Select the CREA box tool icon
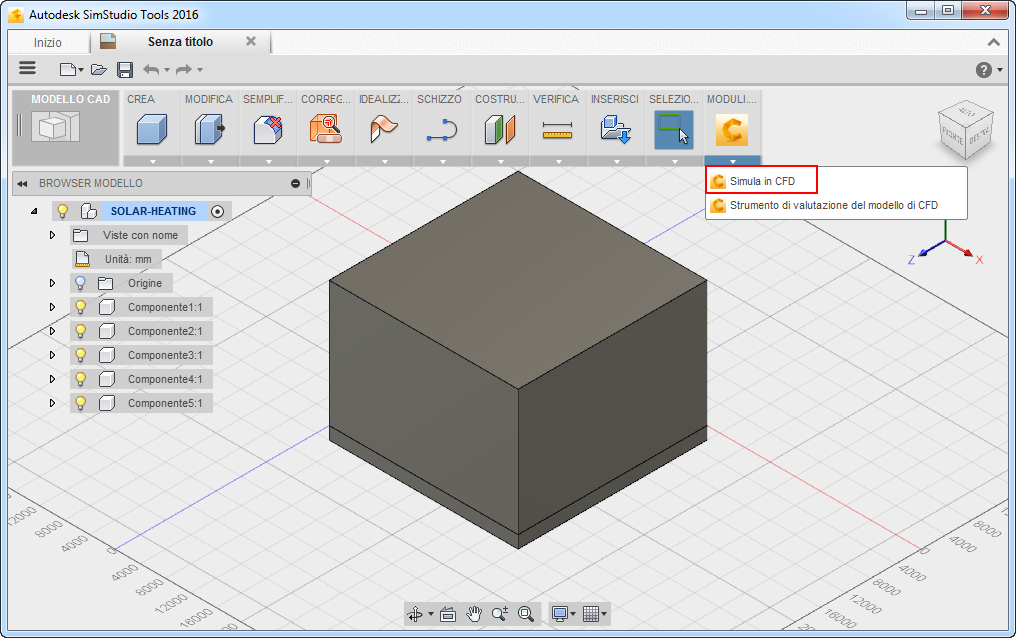The image size is (1016, 638). [152, 129]
